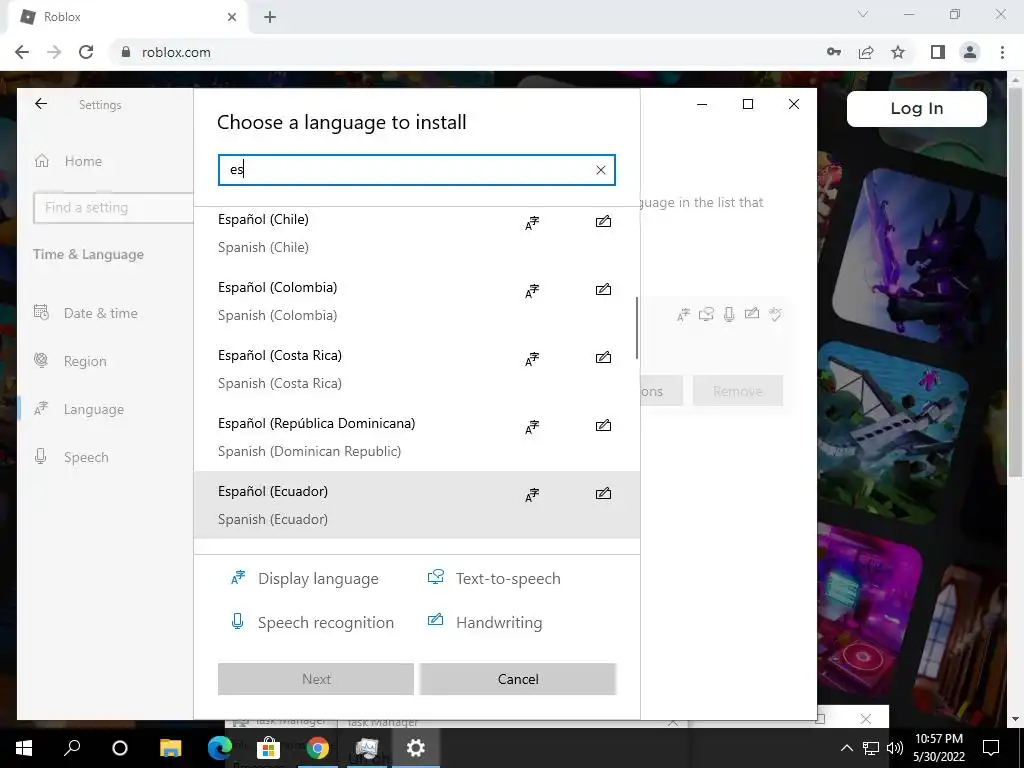Click the Chrome forward arrow
The image size is (1024, 768).
(54, 52)
